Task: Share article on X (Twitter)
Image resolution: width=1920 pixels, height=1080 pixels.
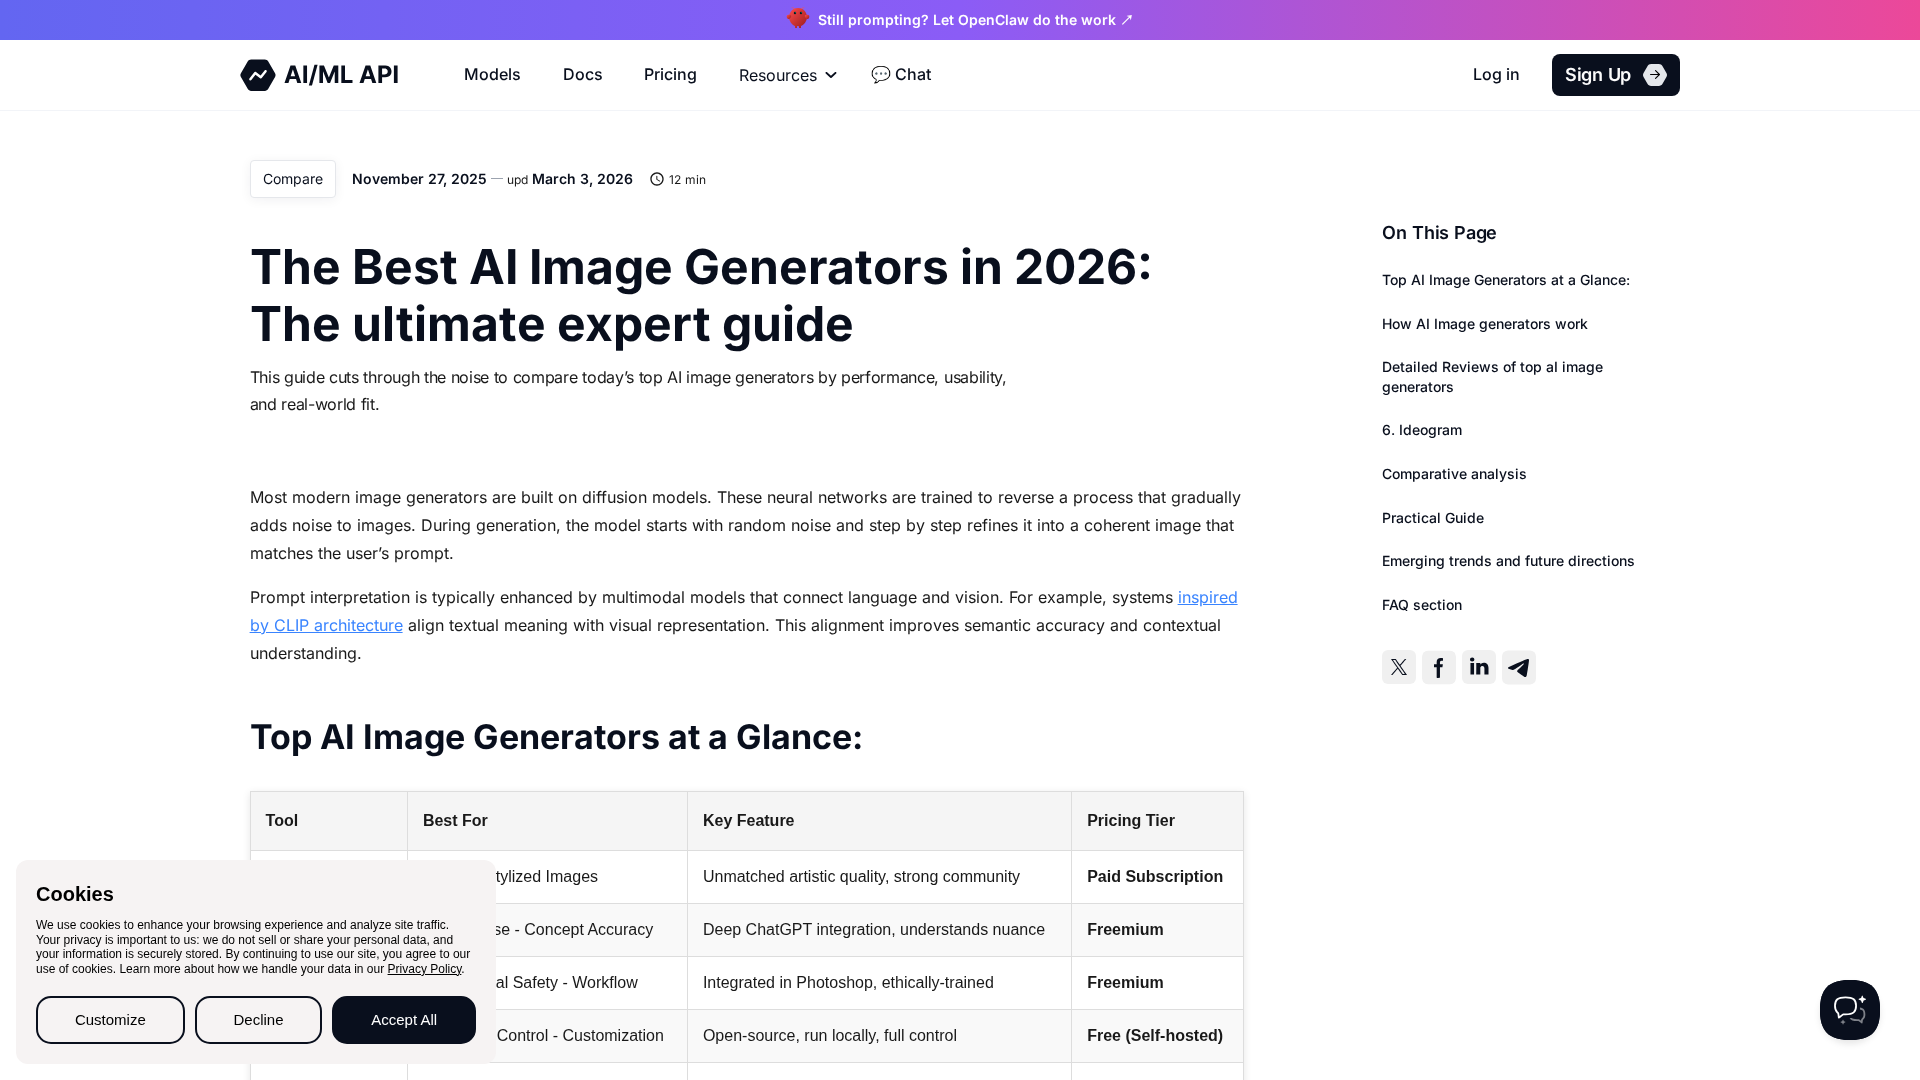Action: pos(1398,667)
